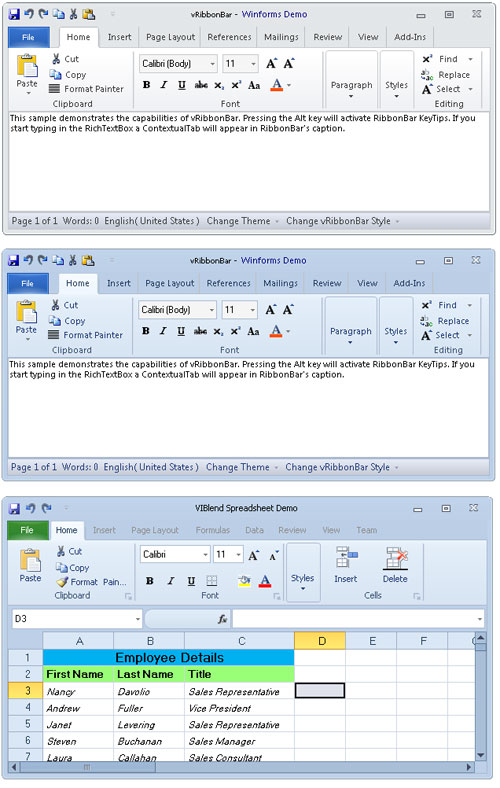Toggle Superscript in top window
The height and width of the screenshot is (788, 500).
click(236, 85)
